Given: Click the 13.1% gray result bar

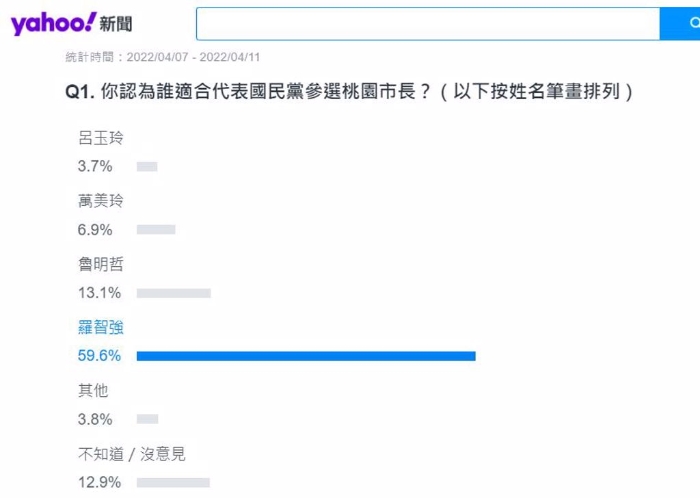Looking at the screenshot, I should 174,293.
